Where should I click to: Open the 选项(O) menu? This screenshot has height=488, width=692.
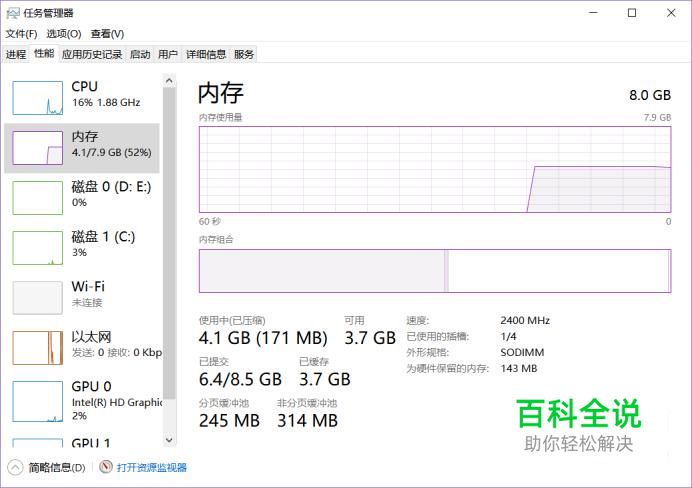coord(64,34)
